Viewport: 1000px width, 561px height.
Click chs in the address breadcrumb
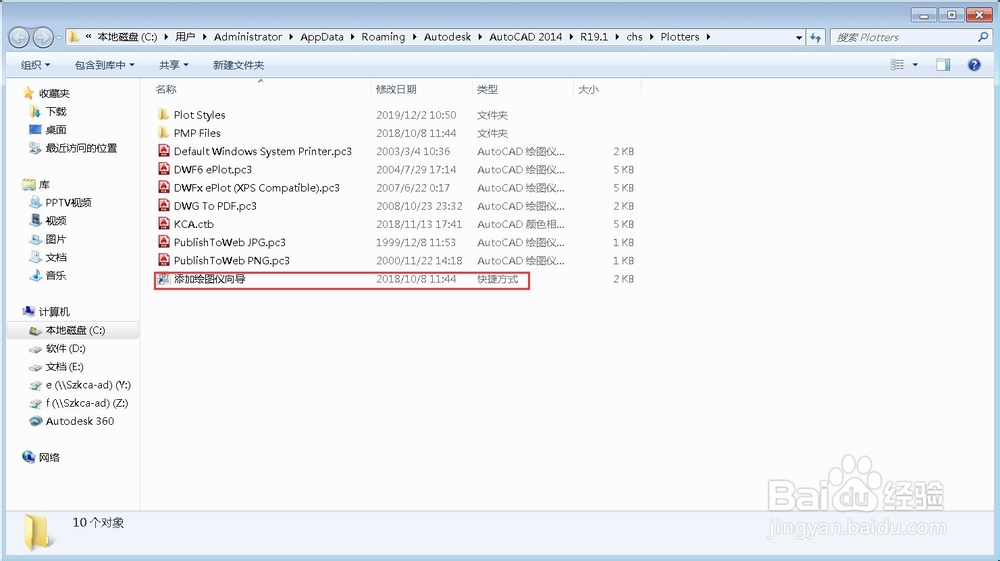pos(635,37)
